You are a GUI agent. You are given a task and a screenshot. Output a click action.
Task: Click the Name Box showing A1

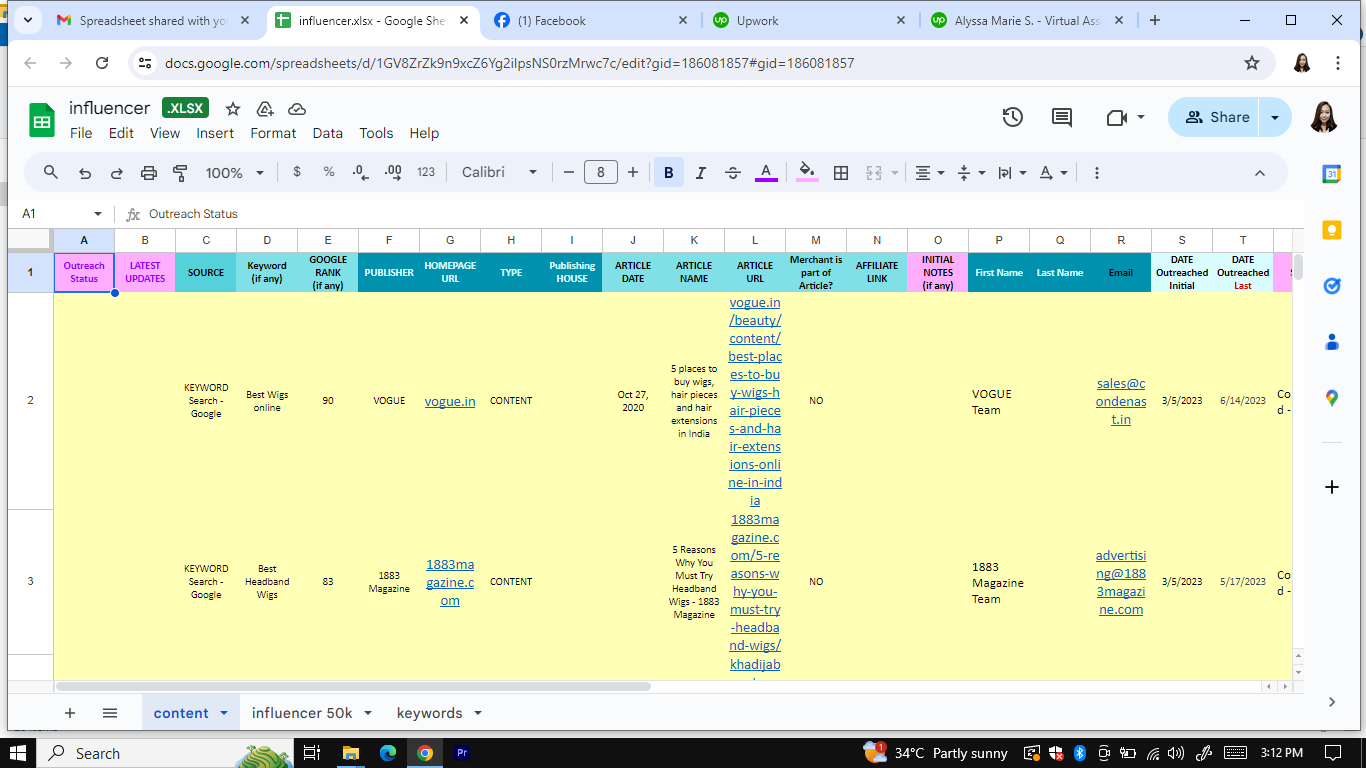[62, 214]
